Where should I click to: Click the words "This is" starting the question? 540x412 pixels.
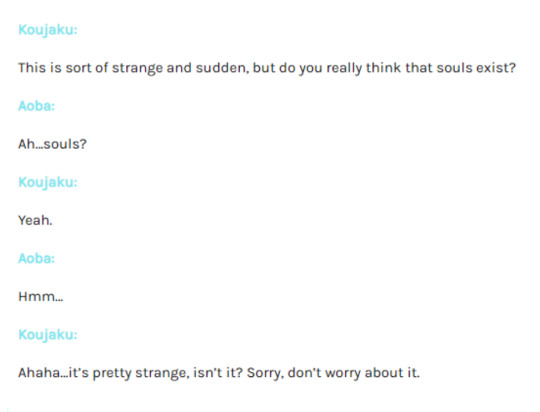(x=40, y=68)
